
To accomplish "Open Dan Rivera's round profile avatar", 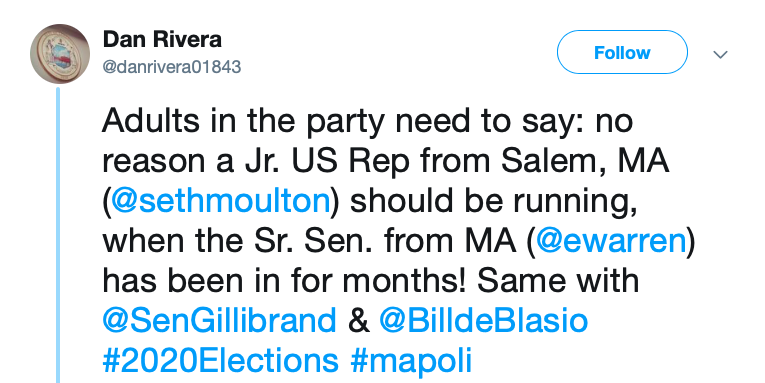I will pos(60,54).
